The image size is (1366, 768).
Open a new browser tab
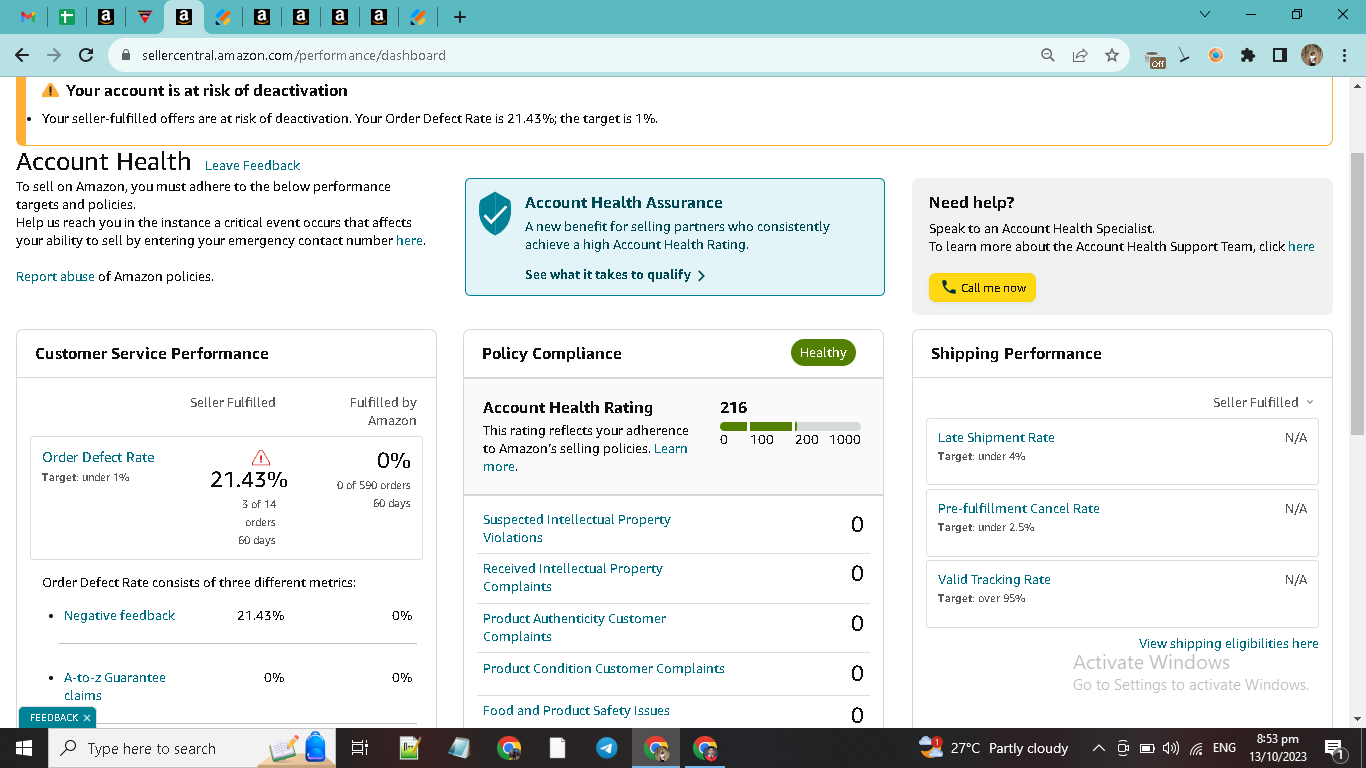[x=460, y=17]
